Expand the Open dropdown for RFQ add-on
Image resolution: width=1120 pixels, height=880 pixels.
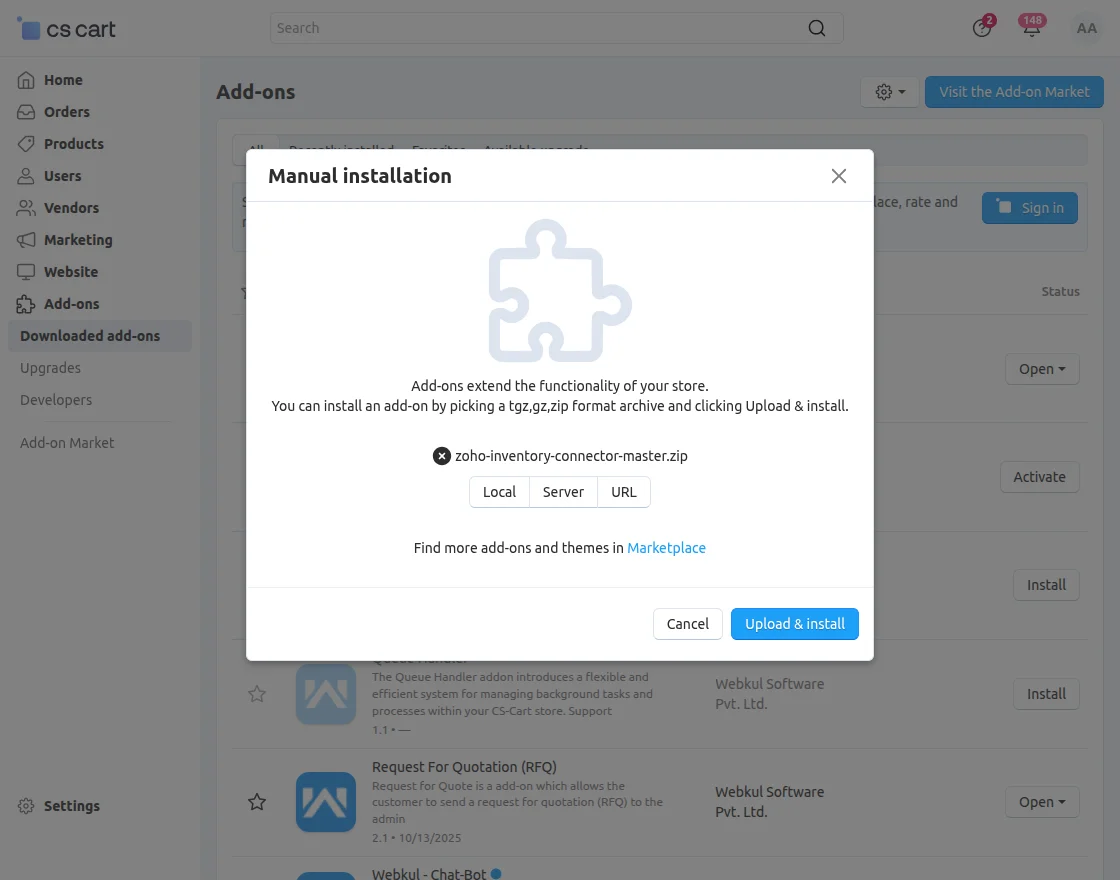click(1042, 802)
